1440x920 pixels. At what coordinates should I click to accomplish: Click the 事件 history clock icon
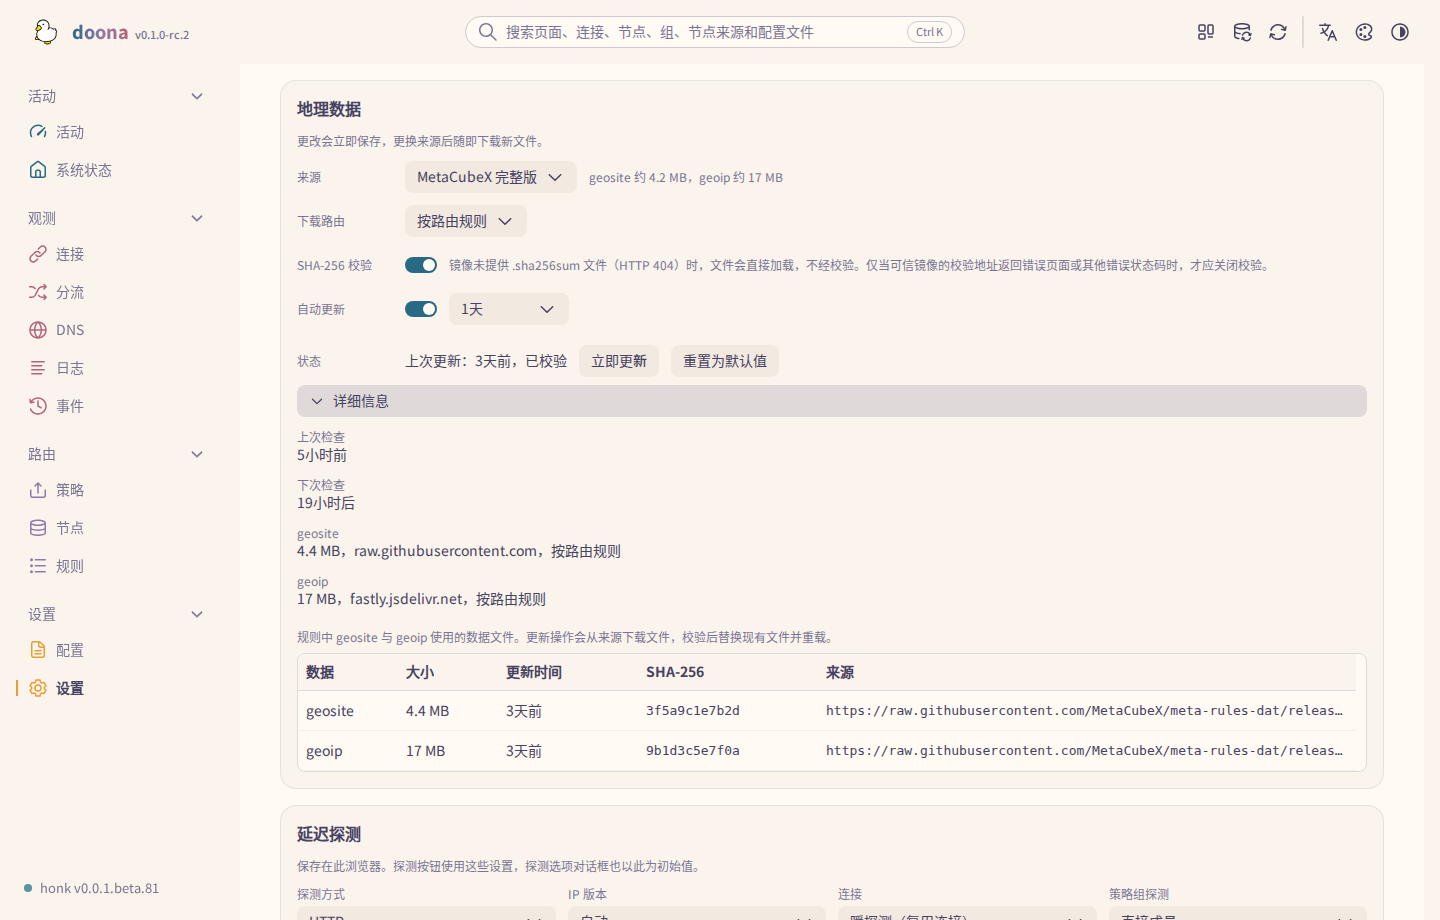pyautogui.click(x=38, y=406)
